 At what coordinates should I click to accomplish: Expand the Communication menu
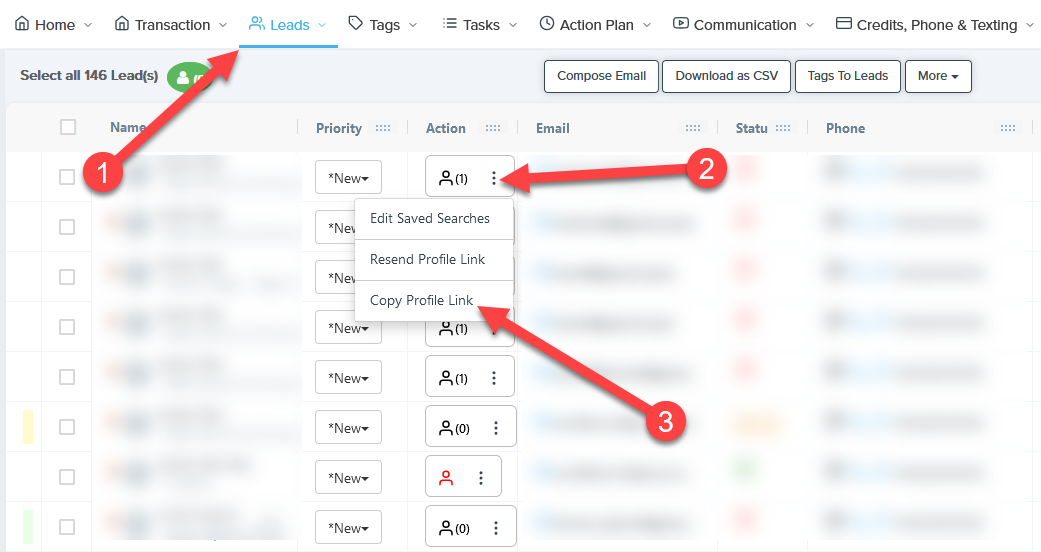point(744,25)
